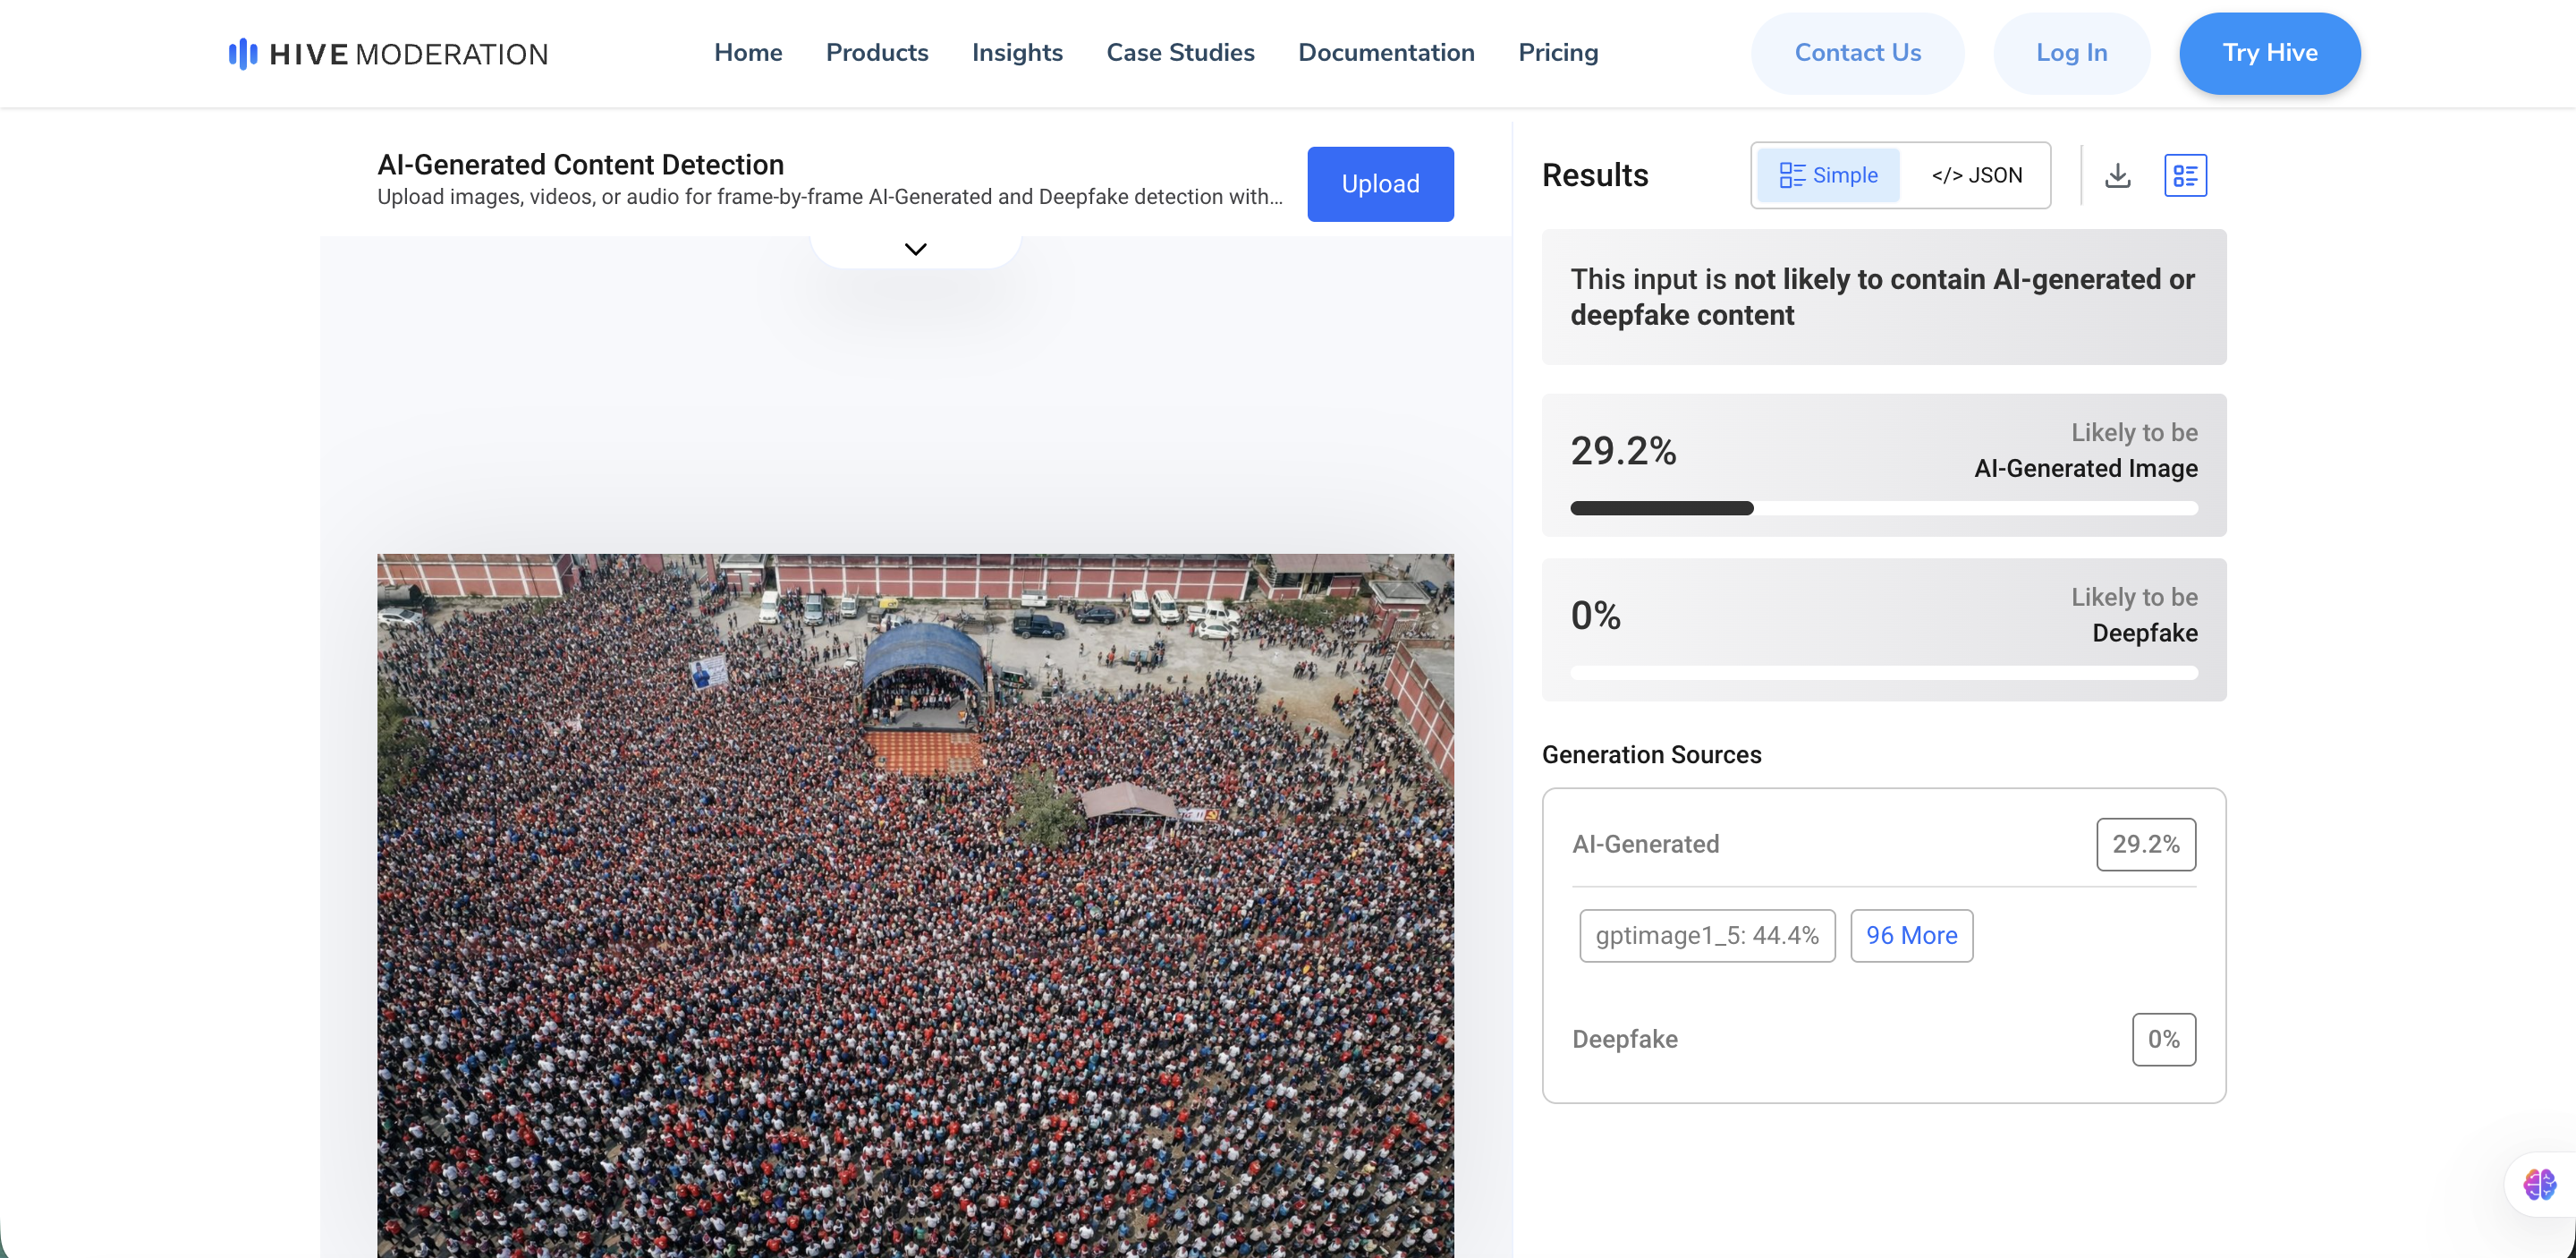Expand the 96 More sources list
The width and height of the screenshot is (2576, 1258).
coord(1911,935)
